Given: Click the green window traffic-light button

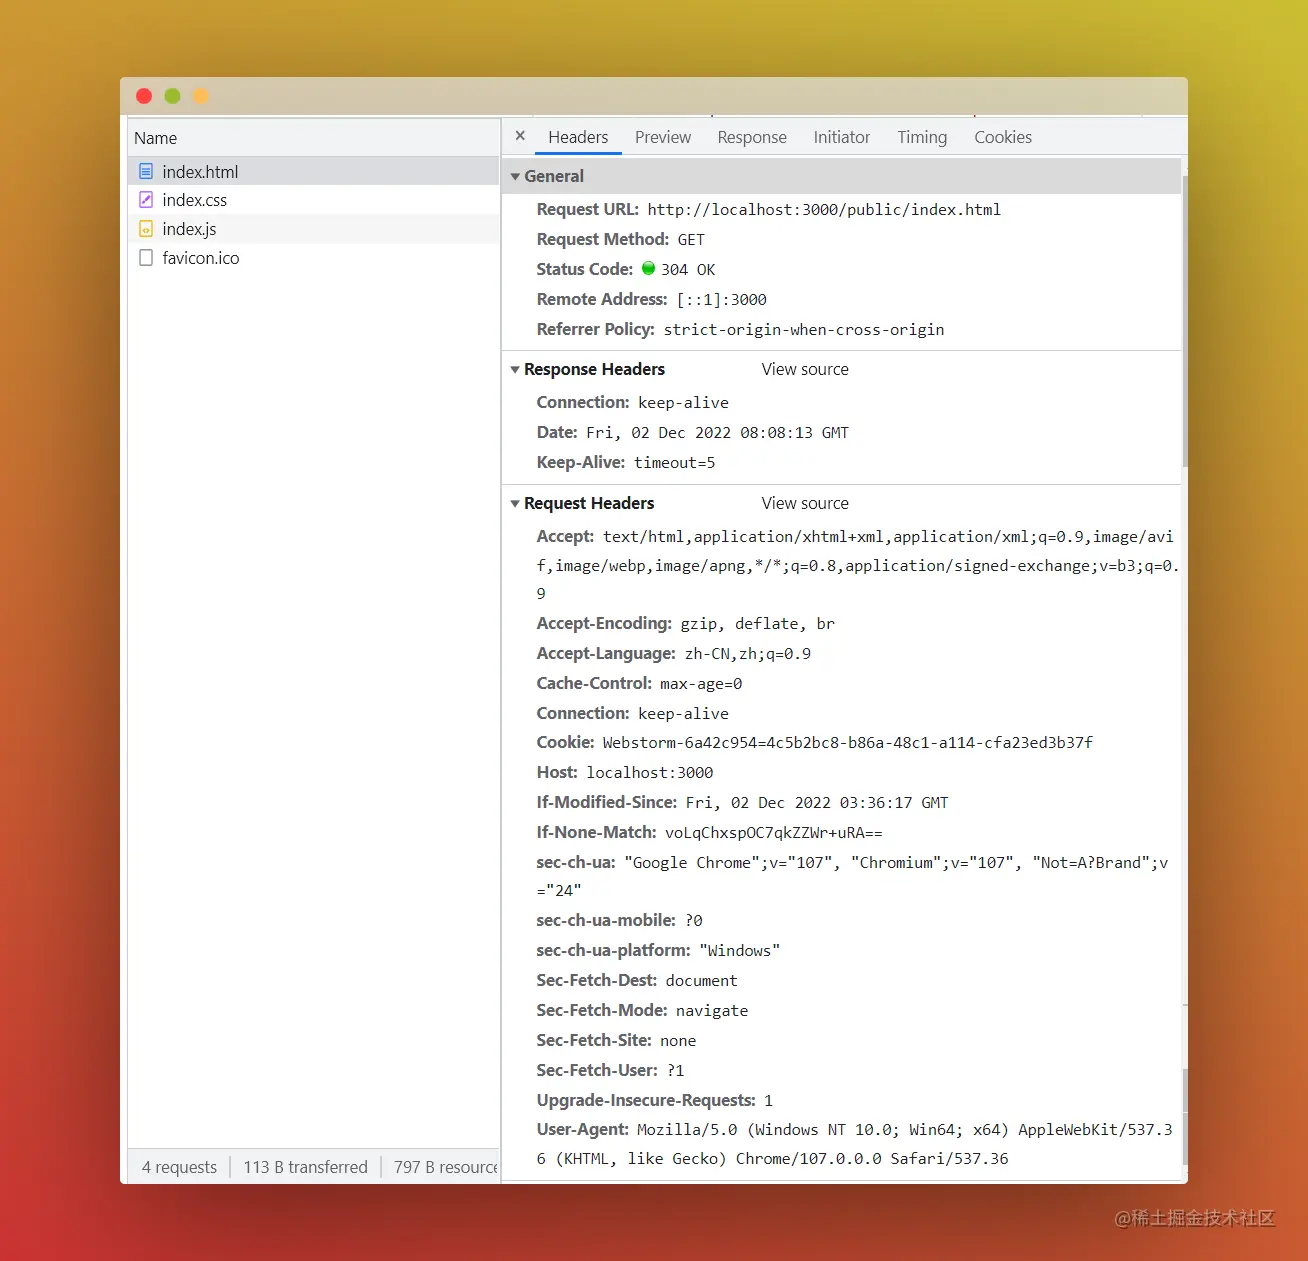Looking at the screenshot, I should point(172,96).
